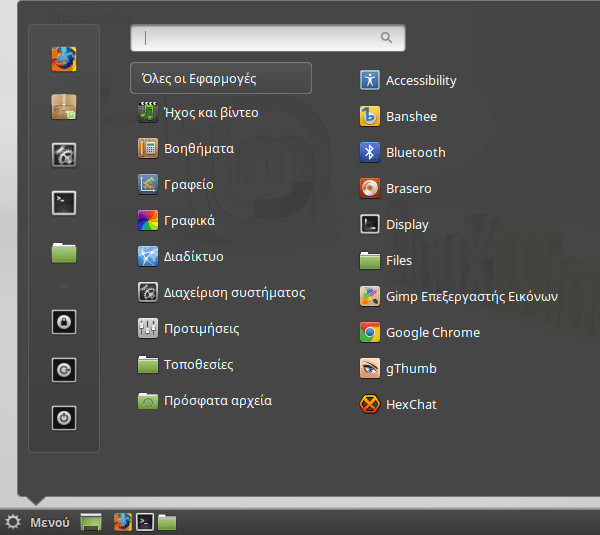This screenshot has width=600, height=535.
Task: Open Terminal launcher in the bottom panel
Action: pos(145,522)
